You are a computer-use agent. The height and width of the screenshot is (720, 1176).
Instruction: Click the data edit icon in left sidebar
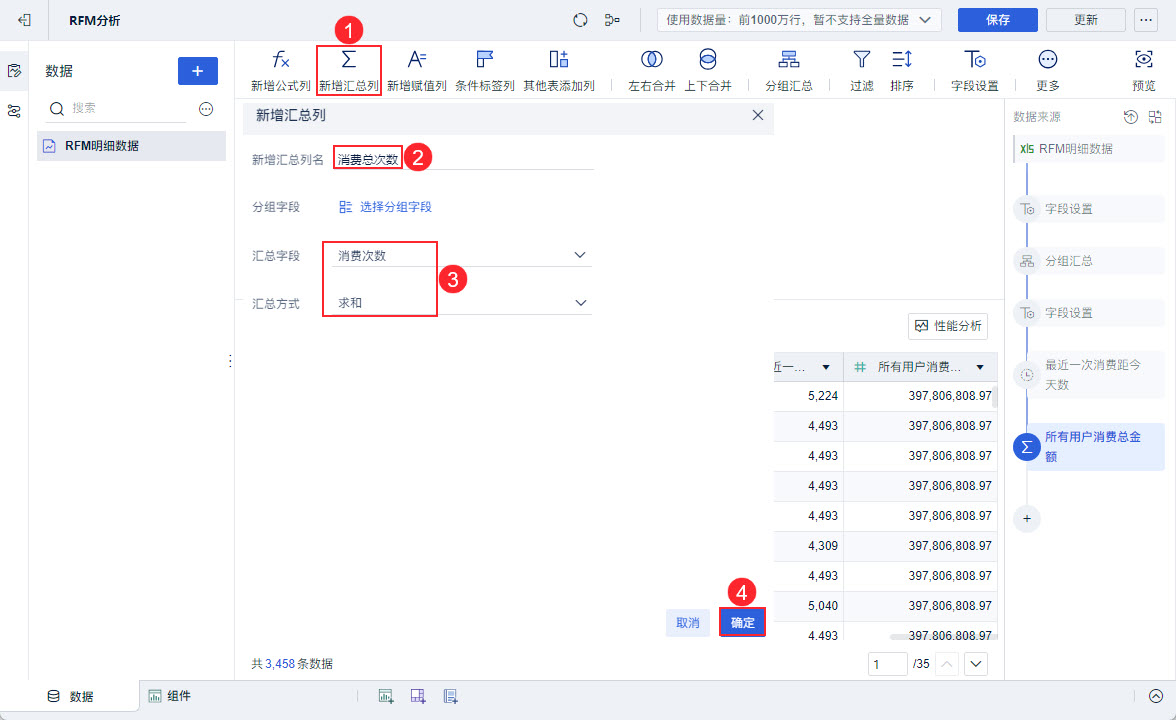tap(14, 70)
